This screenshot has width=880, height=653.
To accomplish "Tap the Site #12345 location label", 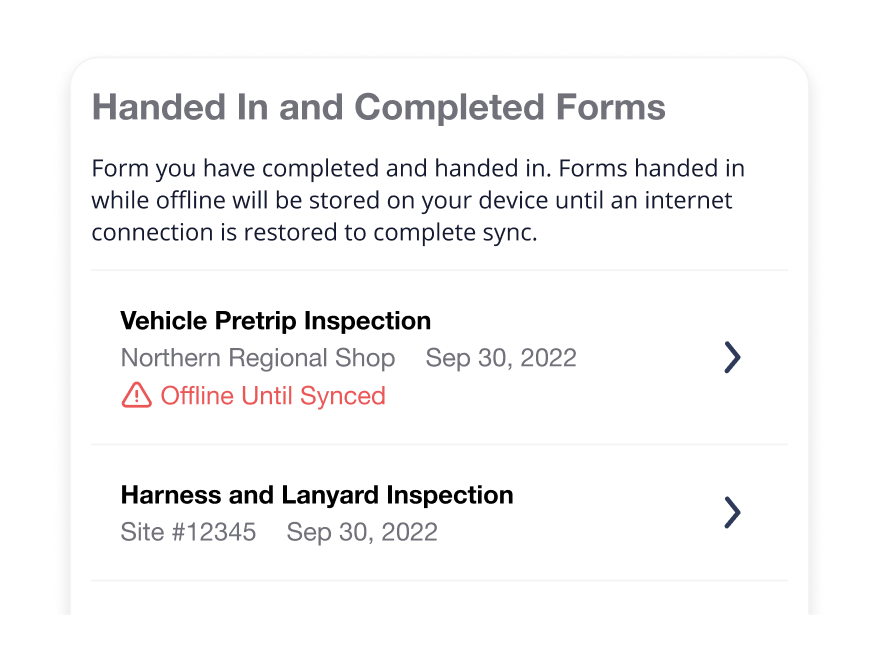I will [188, 532].
